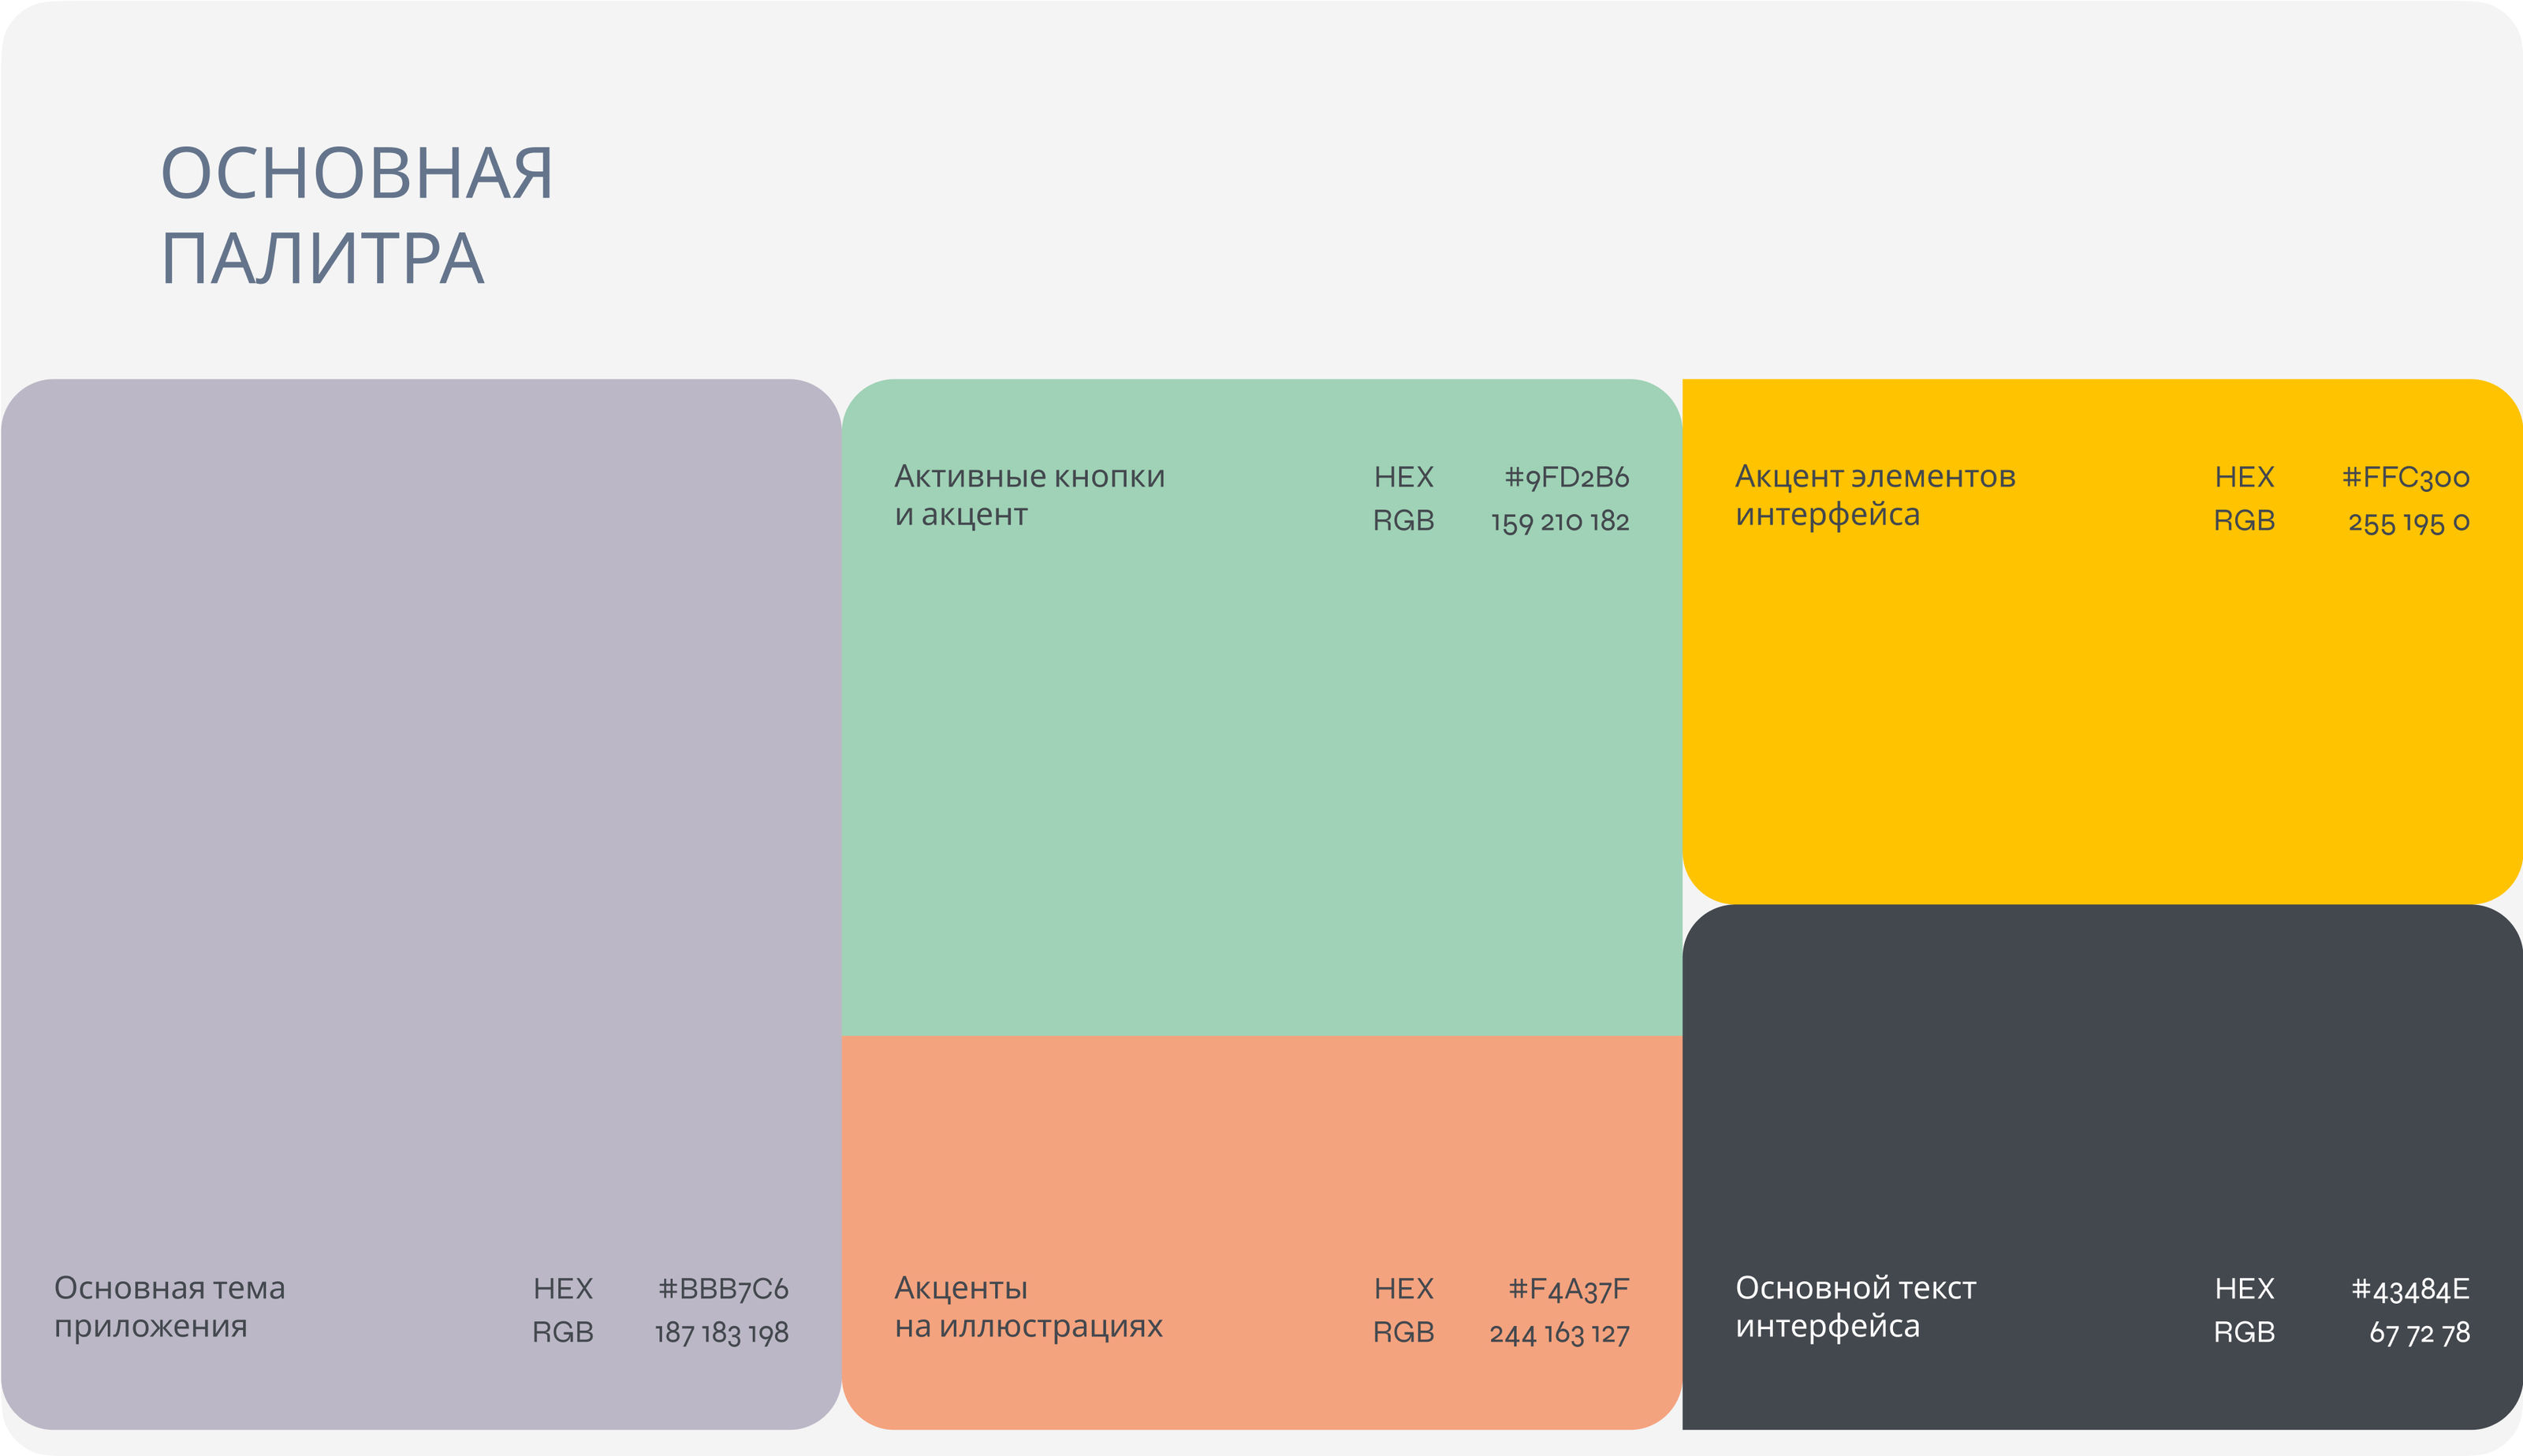Click 'Акценты на иллюстрациях' label
The height and width of the screenshot is (1456, 2523).
coord(1028,1307)
